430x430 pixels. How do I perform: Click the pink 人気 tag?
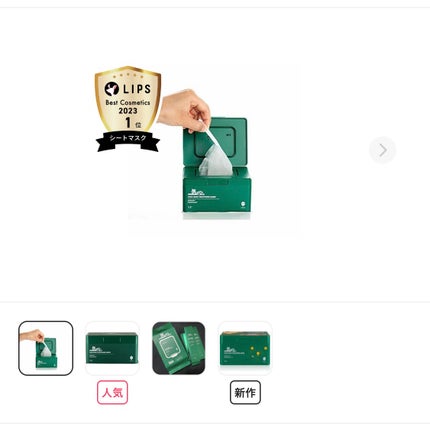(112, 392)
